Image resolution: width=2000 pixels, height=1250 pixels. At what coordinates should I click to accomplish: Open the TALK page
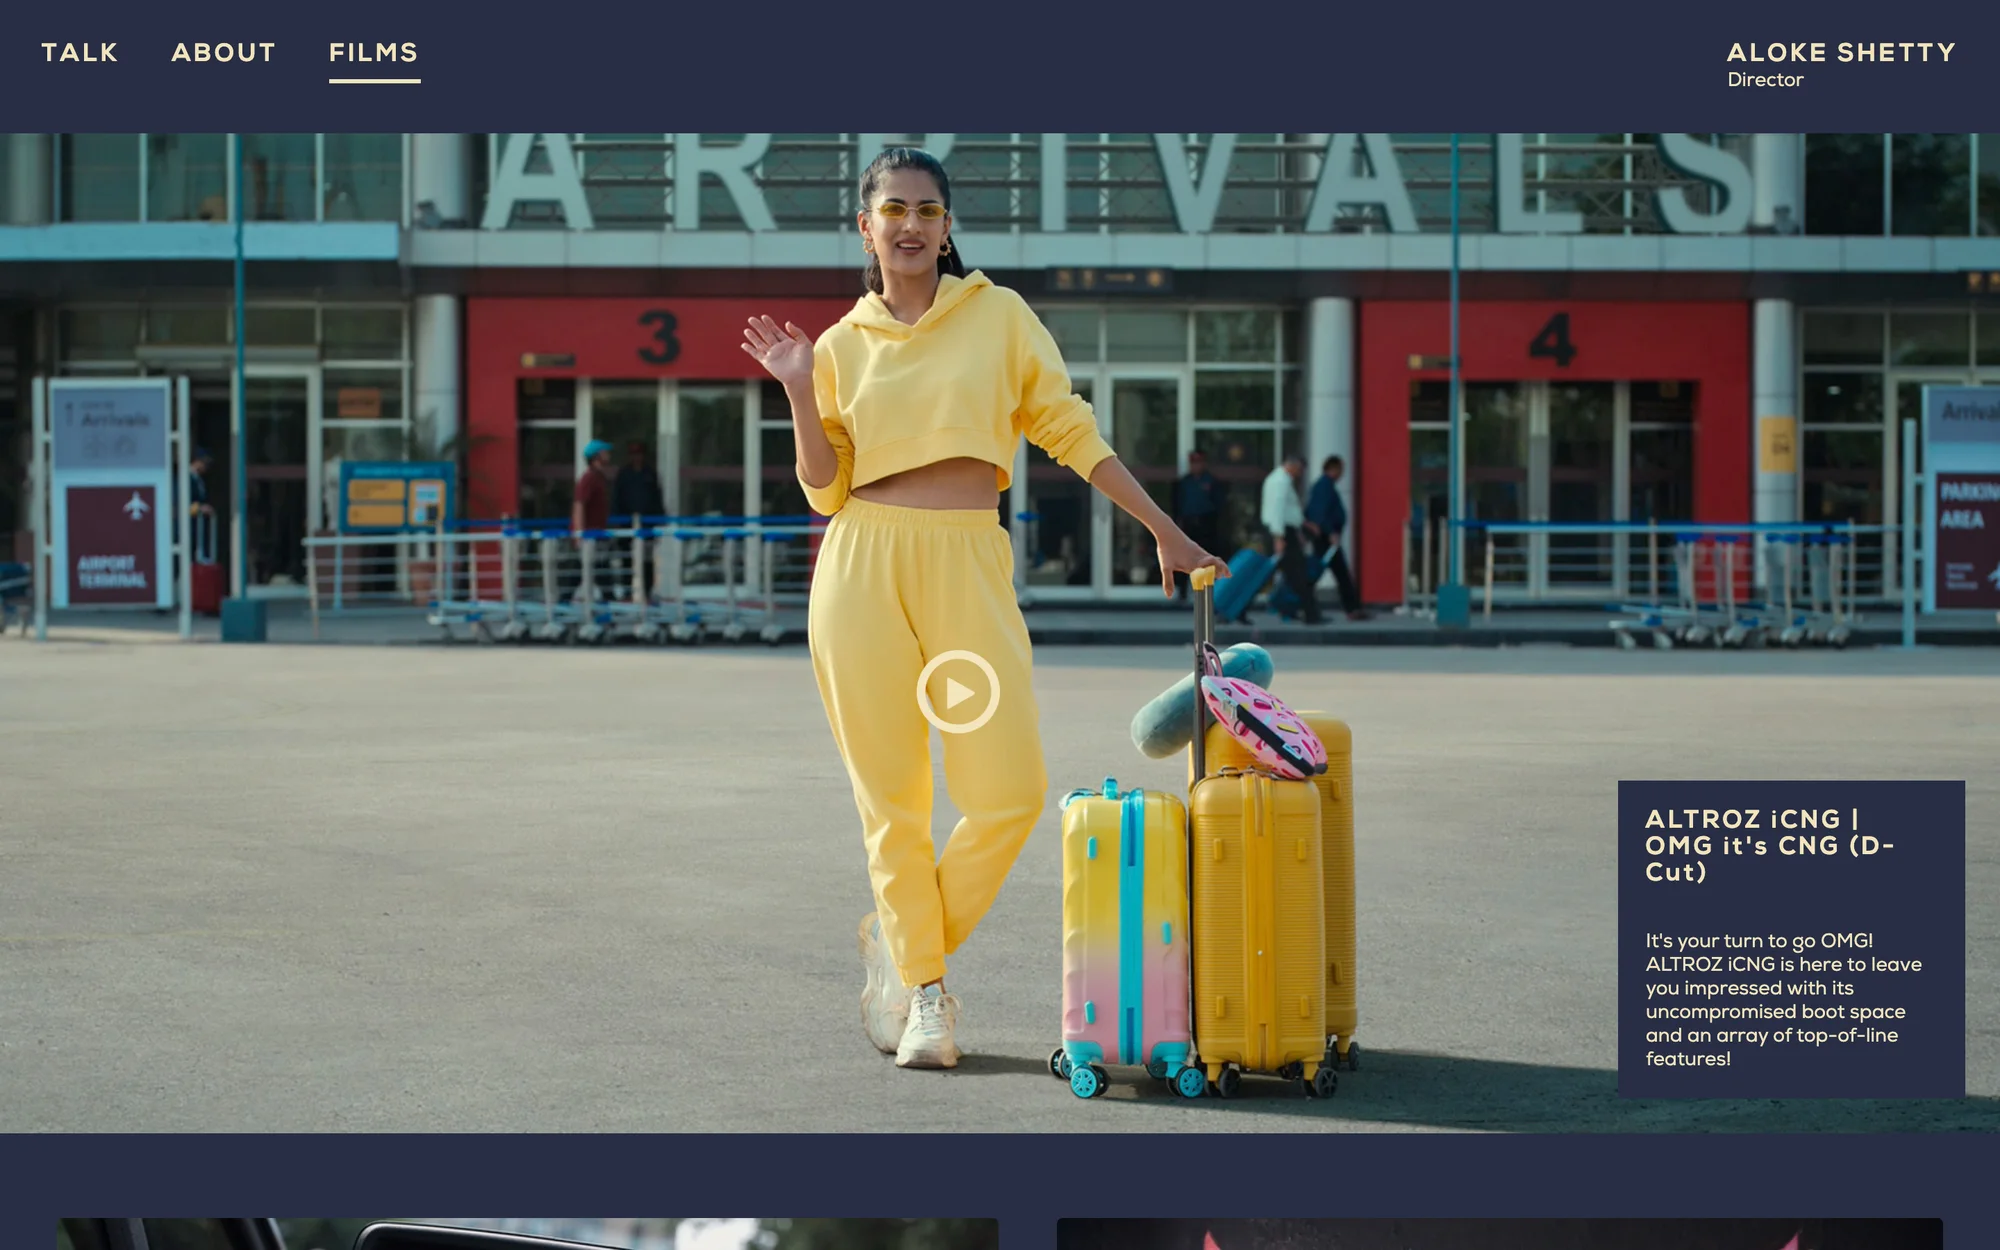pyautogui.click(x=80, y=53)
